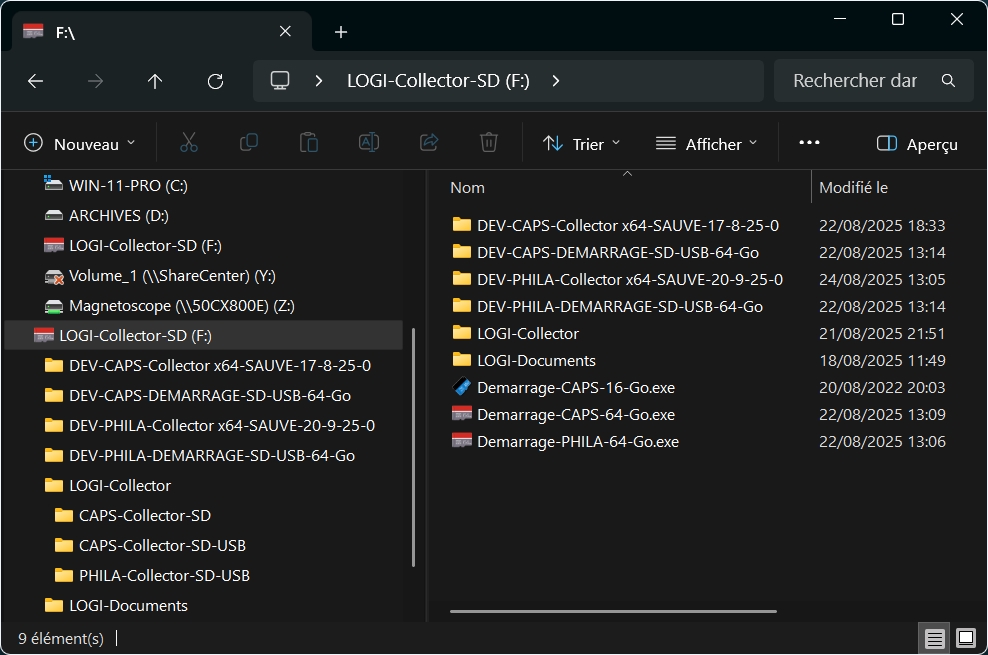
Task: Select Demarrage-CAPS-64-Go.exe file icon
Action: point(462,414)
